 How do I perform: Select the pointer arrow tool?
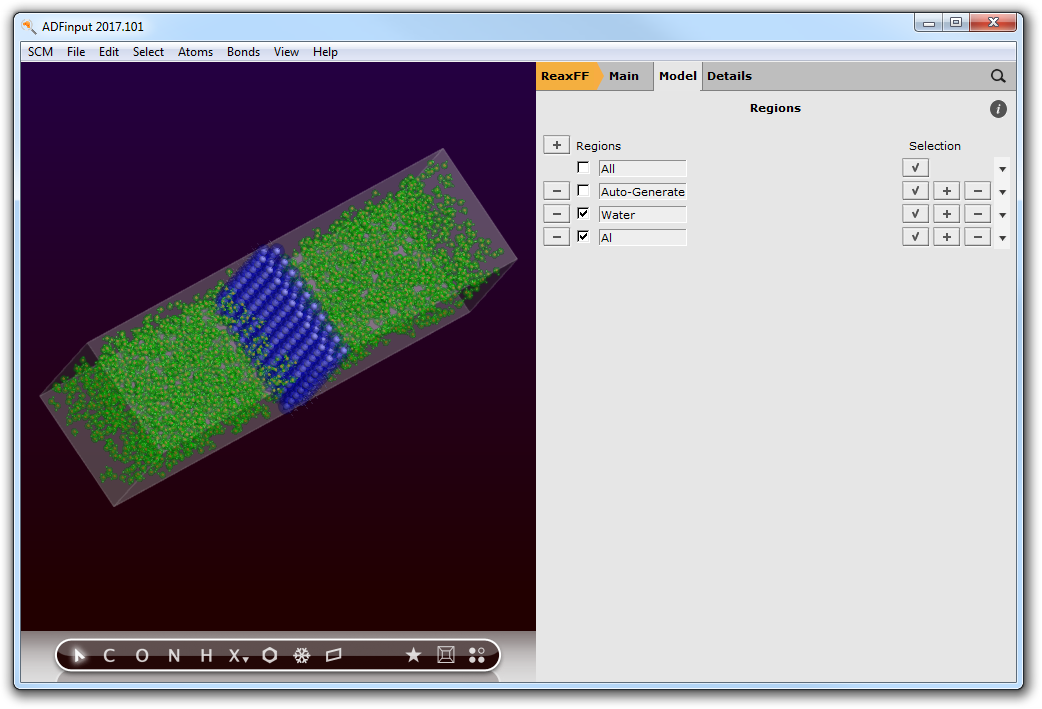tap(79, 656)
